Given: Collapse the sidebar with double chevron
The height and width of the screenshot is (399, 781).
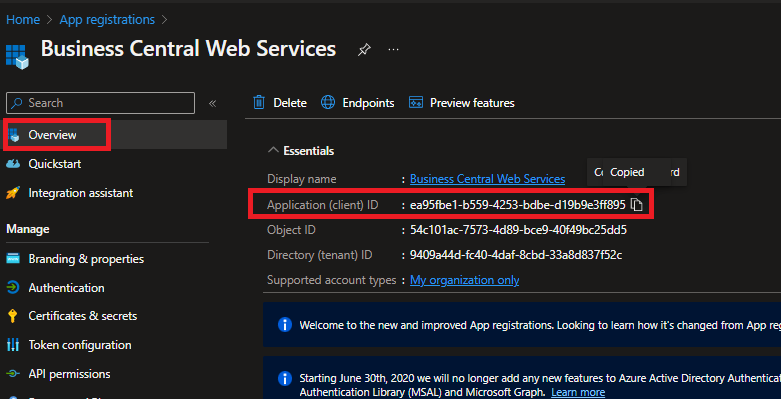Looking at the screenshot, I should (213, 103).
